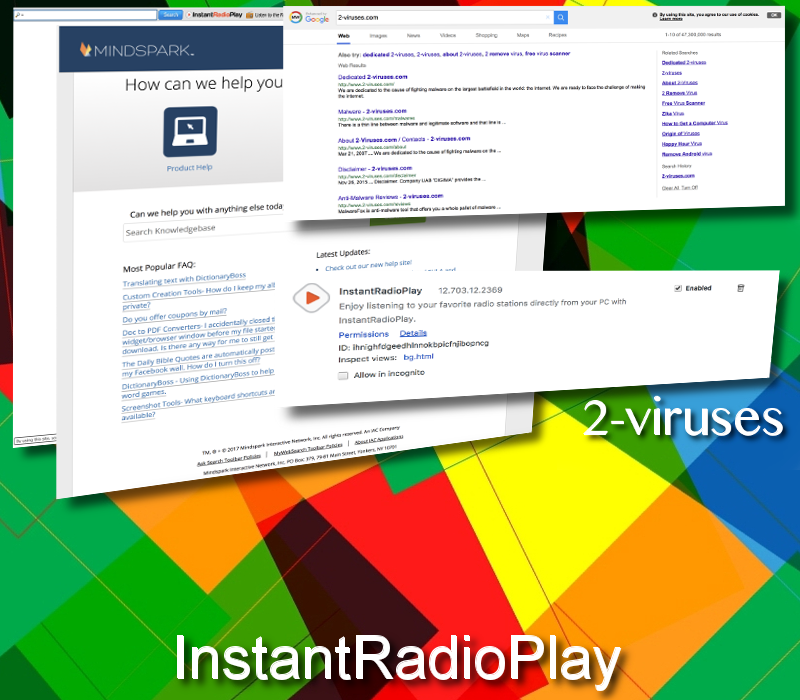Switch to the Shopping tab
Image resolution: width=800 pixels, height=700 pixels.
(x=487, y=34)
